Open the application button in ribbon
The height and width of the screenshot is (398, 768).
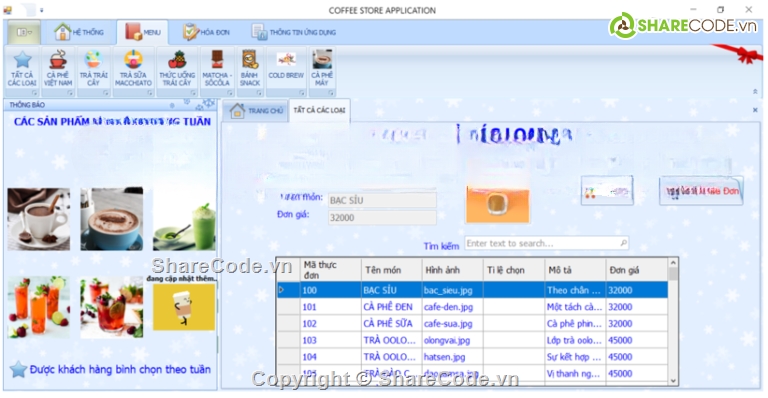(24, 32)
